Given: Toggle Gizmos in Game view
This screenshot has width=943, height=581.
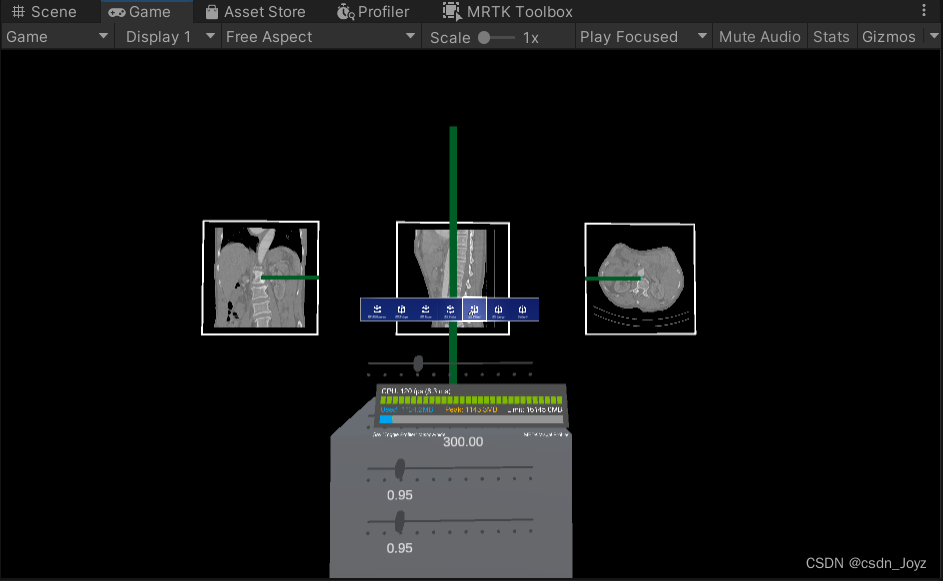Looking at the screenshot, I should [x=888, y=37].
